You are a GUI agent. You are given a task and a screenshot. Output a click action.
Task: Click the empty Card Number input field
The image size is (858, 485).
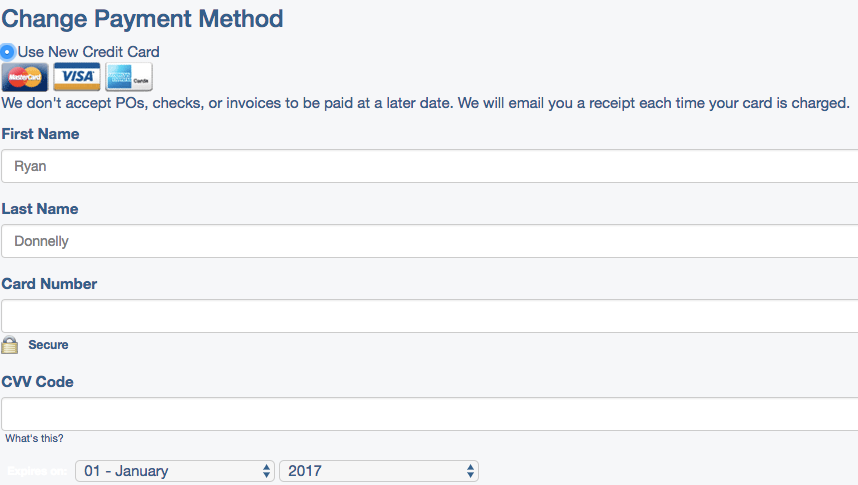[x=430, y=316]
